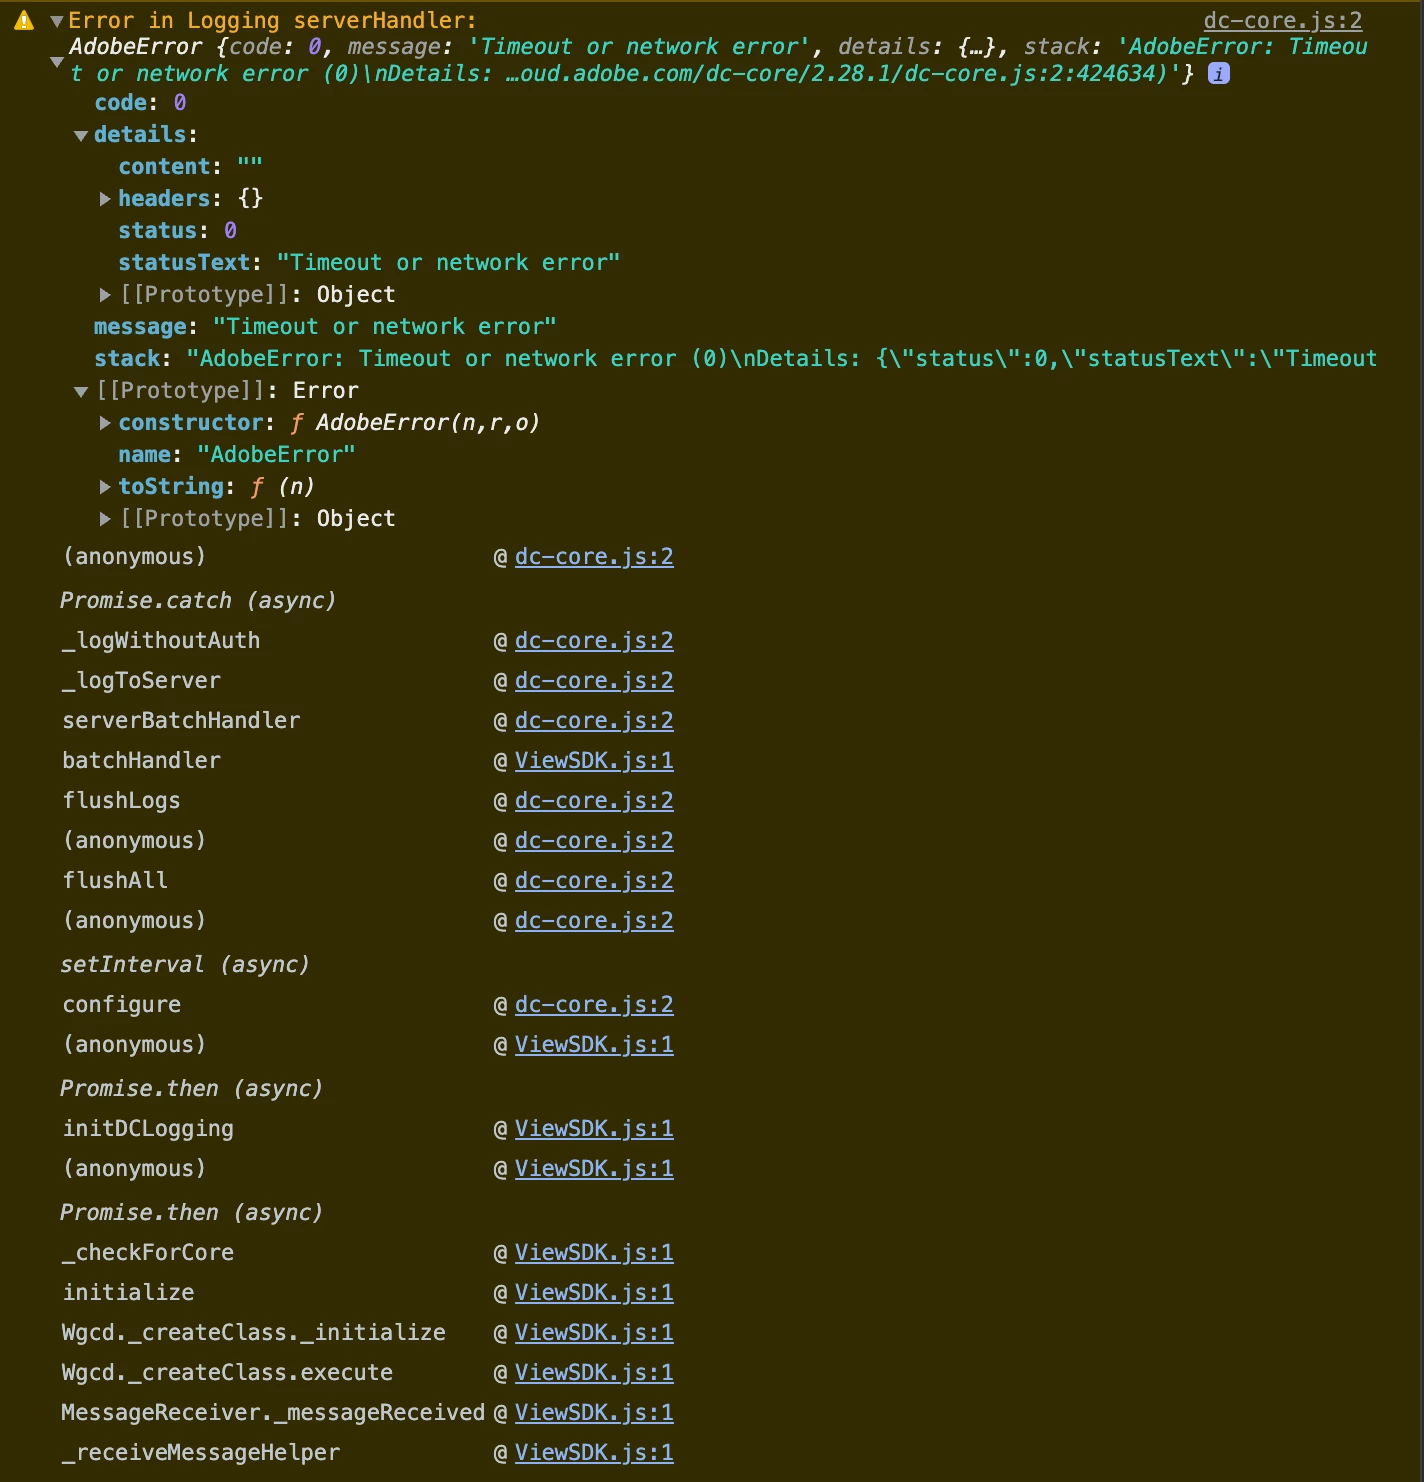The width and height of the screenshot is (1424, 1482).
Task: Collapse the details property arrow
Action: [81, 136]
